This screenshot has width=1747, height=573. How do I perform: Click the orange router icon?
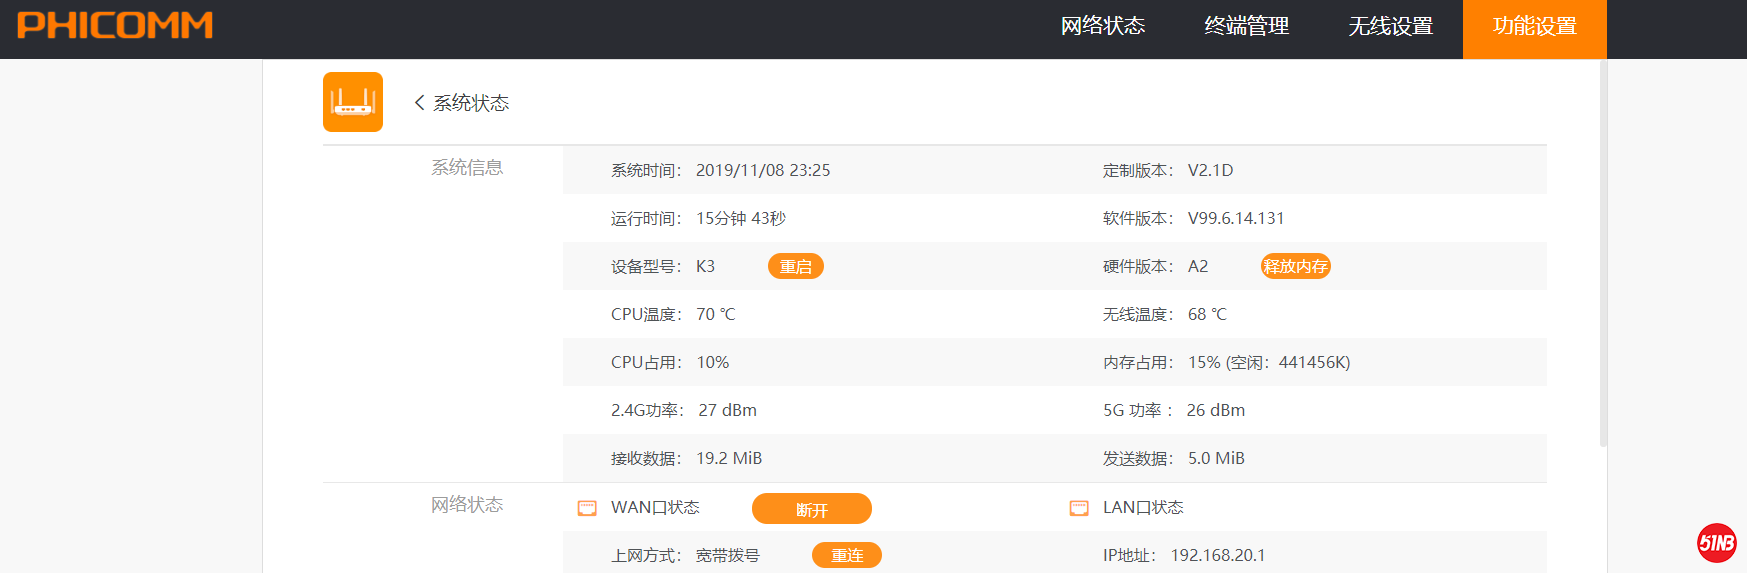tap(353, 102)
